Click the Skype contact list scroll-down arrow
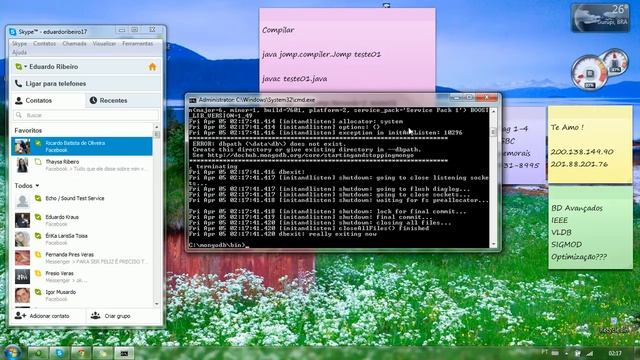Viewport: 640px width, 360px height. click(157, 304)
